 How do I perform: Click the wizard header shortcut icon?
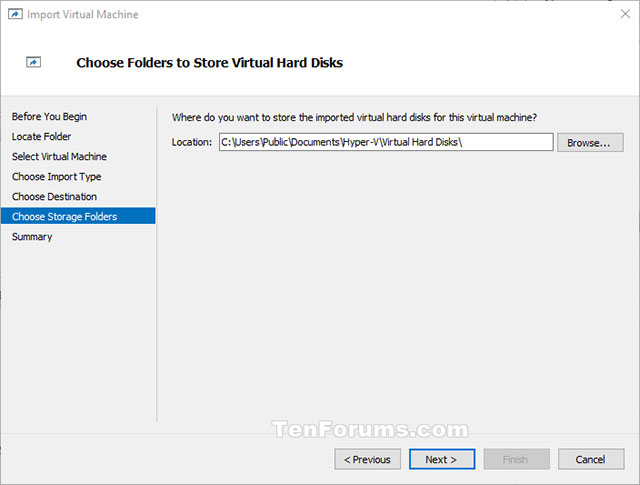33,62
